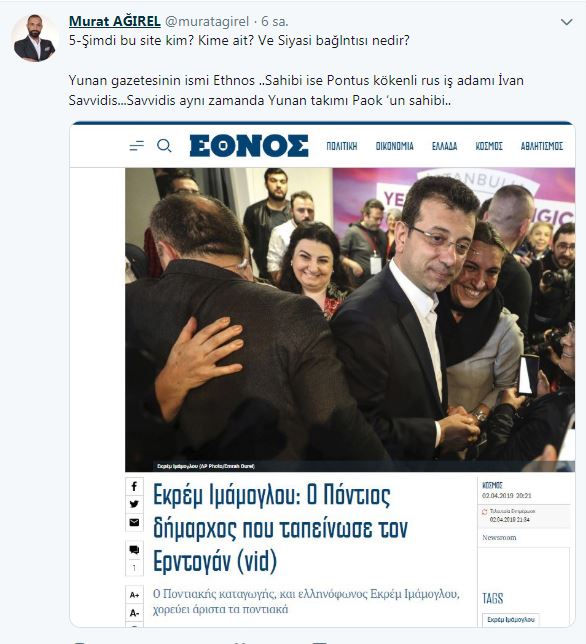
Task: Open the @muratagirel handle link
Action: click(207, 21)
